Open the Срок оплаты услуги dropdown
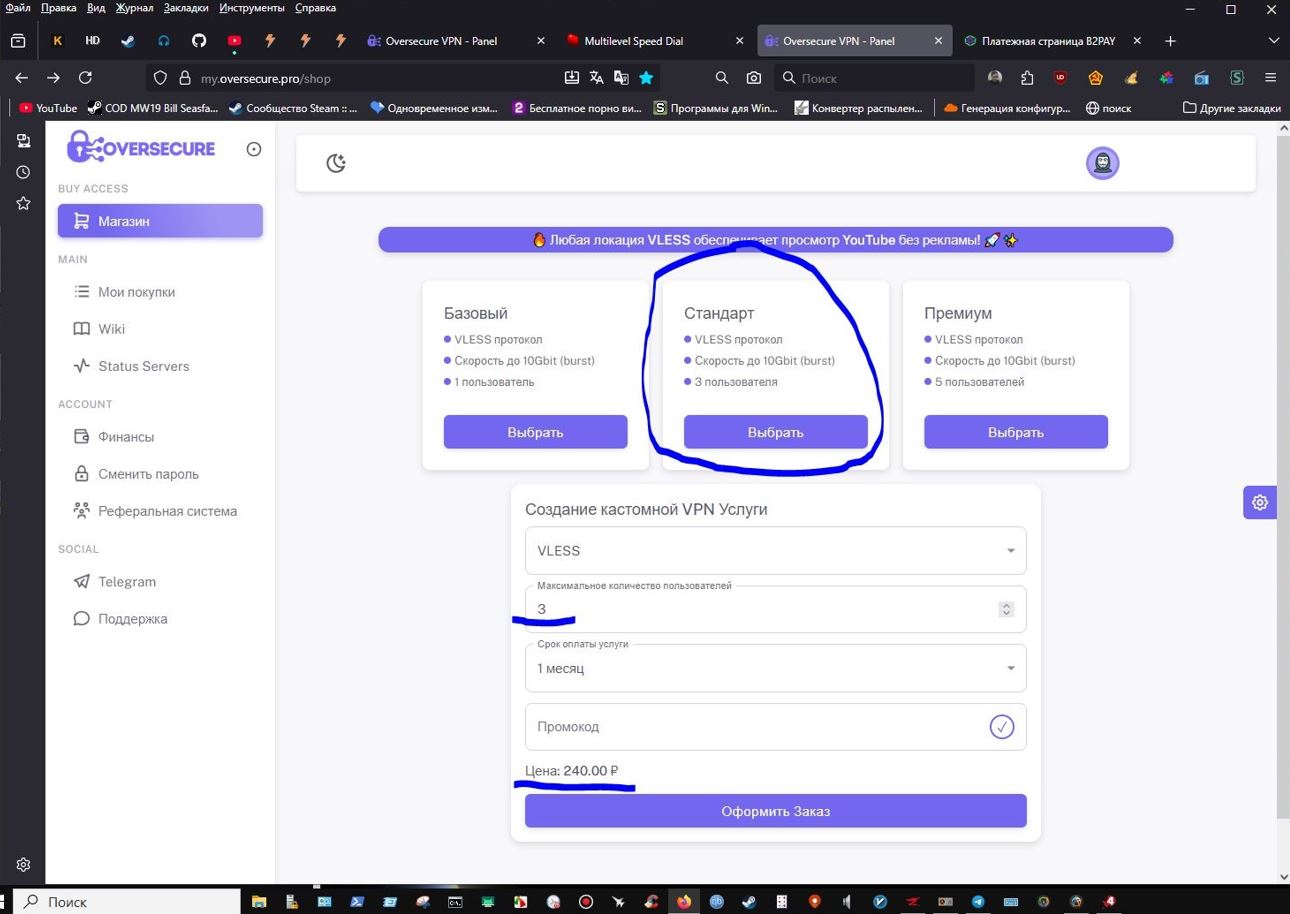 tap(776, 668)
